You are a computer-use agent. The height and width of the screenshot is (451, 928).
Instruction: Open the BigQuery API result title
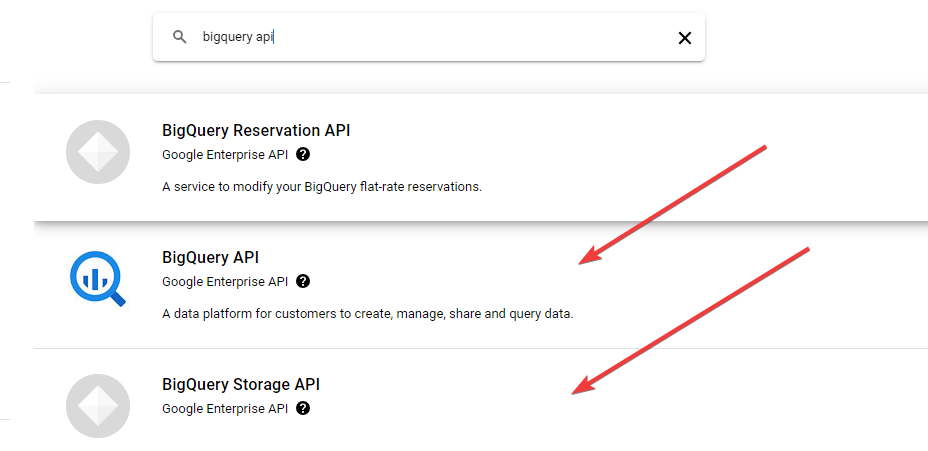[x=211, y=257]
